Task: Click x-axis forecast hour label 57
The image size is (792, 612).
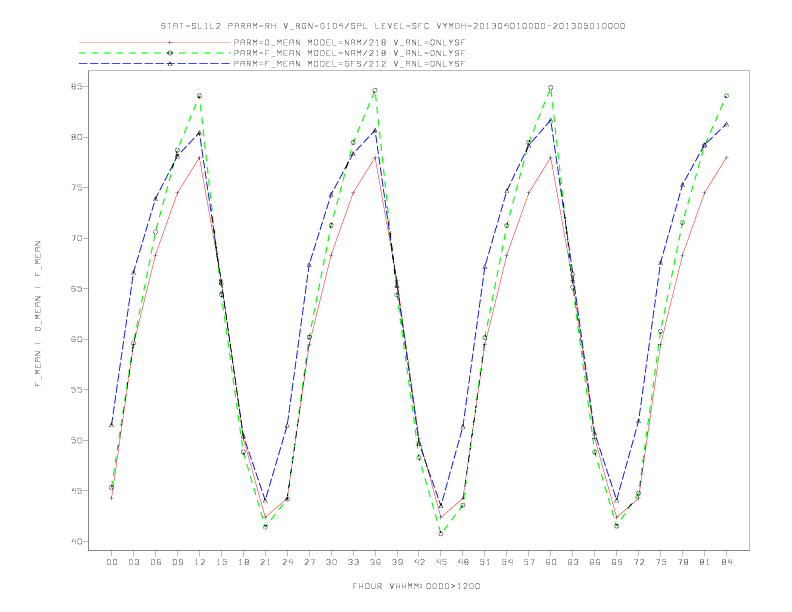Action: 529,562
